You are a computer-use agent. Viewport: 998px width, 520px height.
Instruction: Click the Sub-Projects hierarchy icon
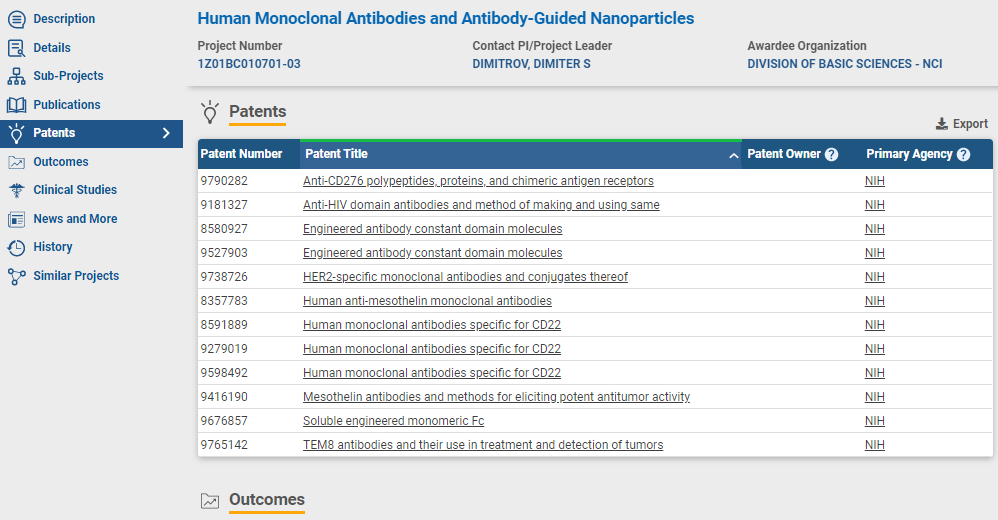[16, 76]
